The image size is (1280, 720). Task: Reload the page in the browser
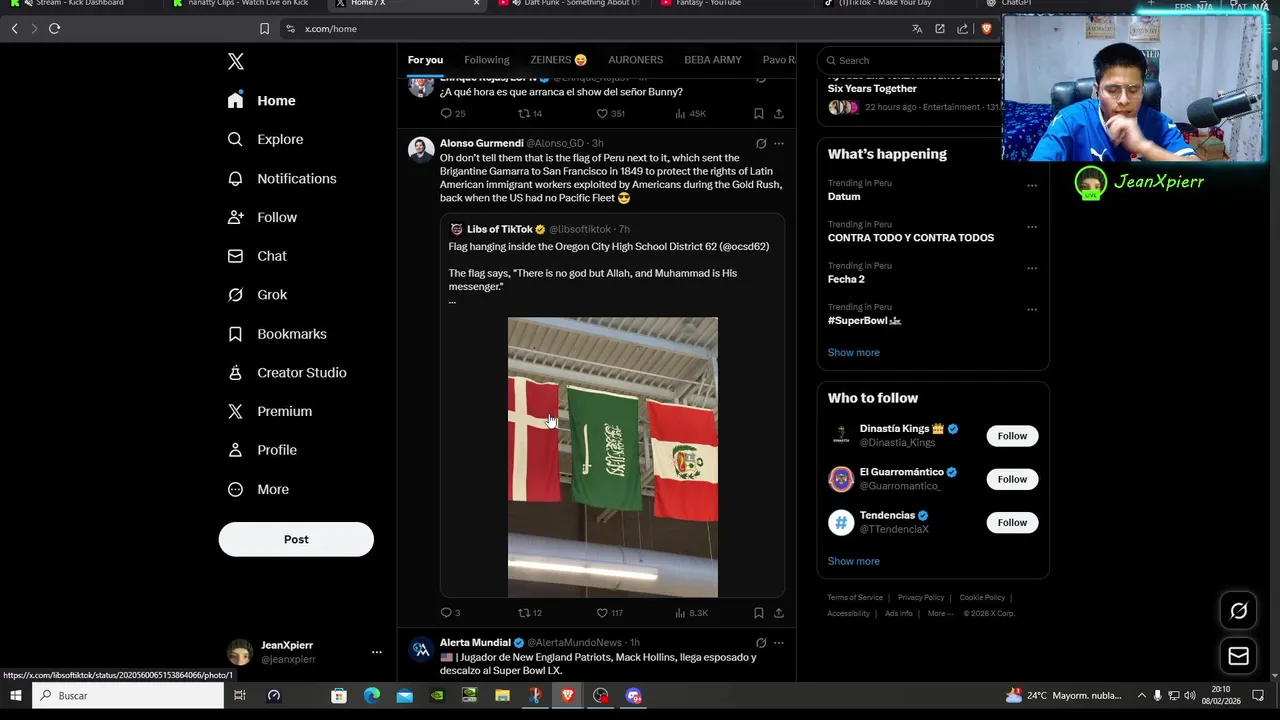pos(54,29)
